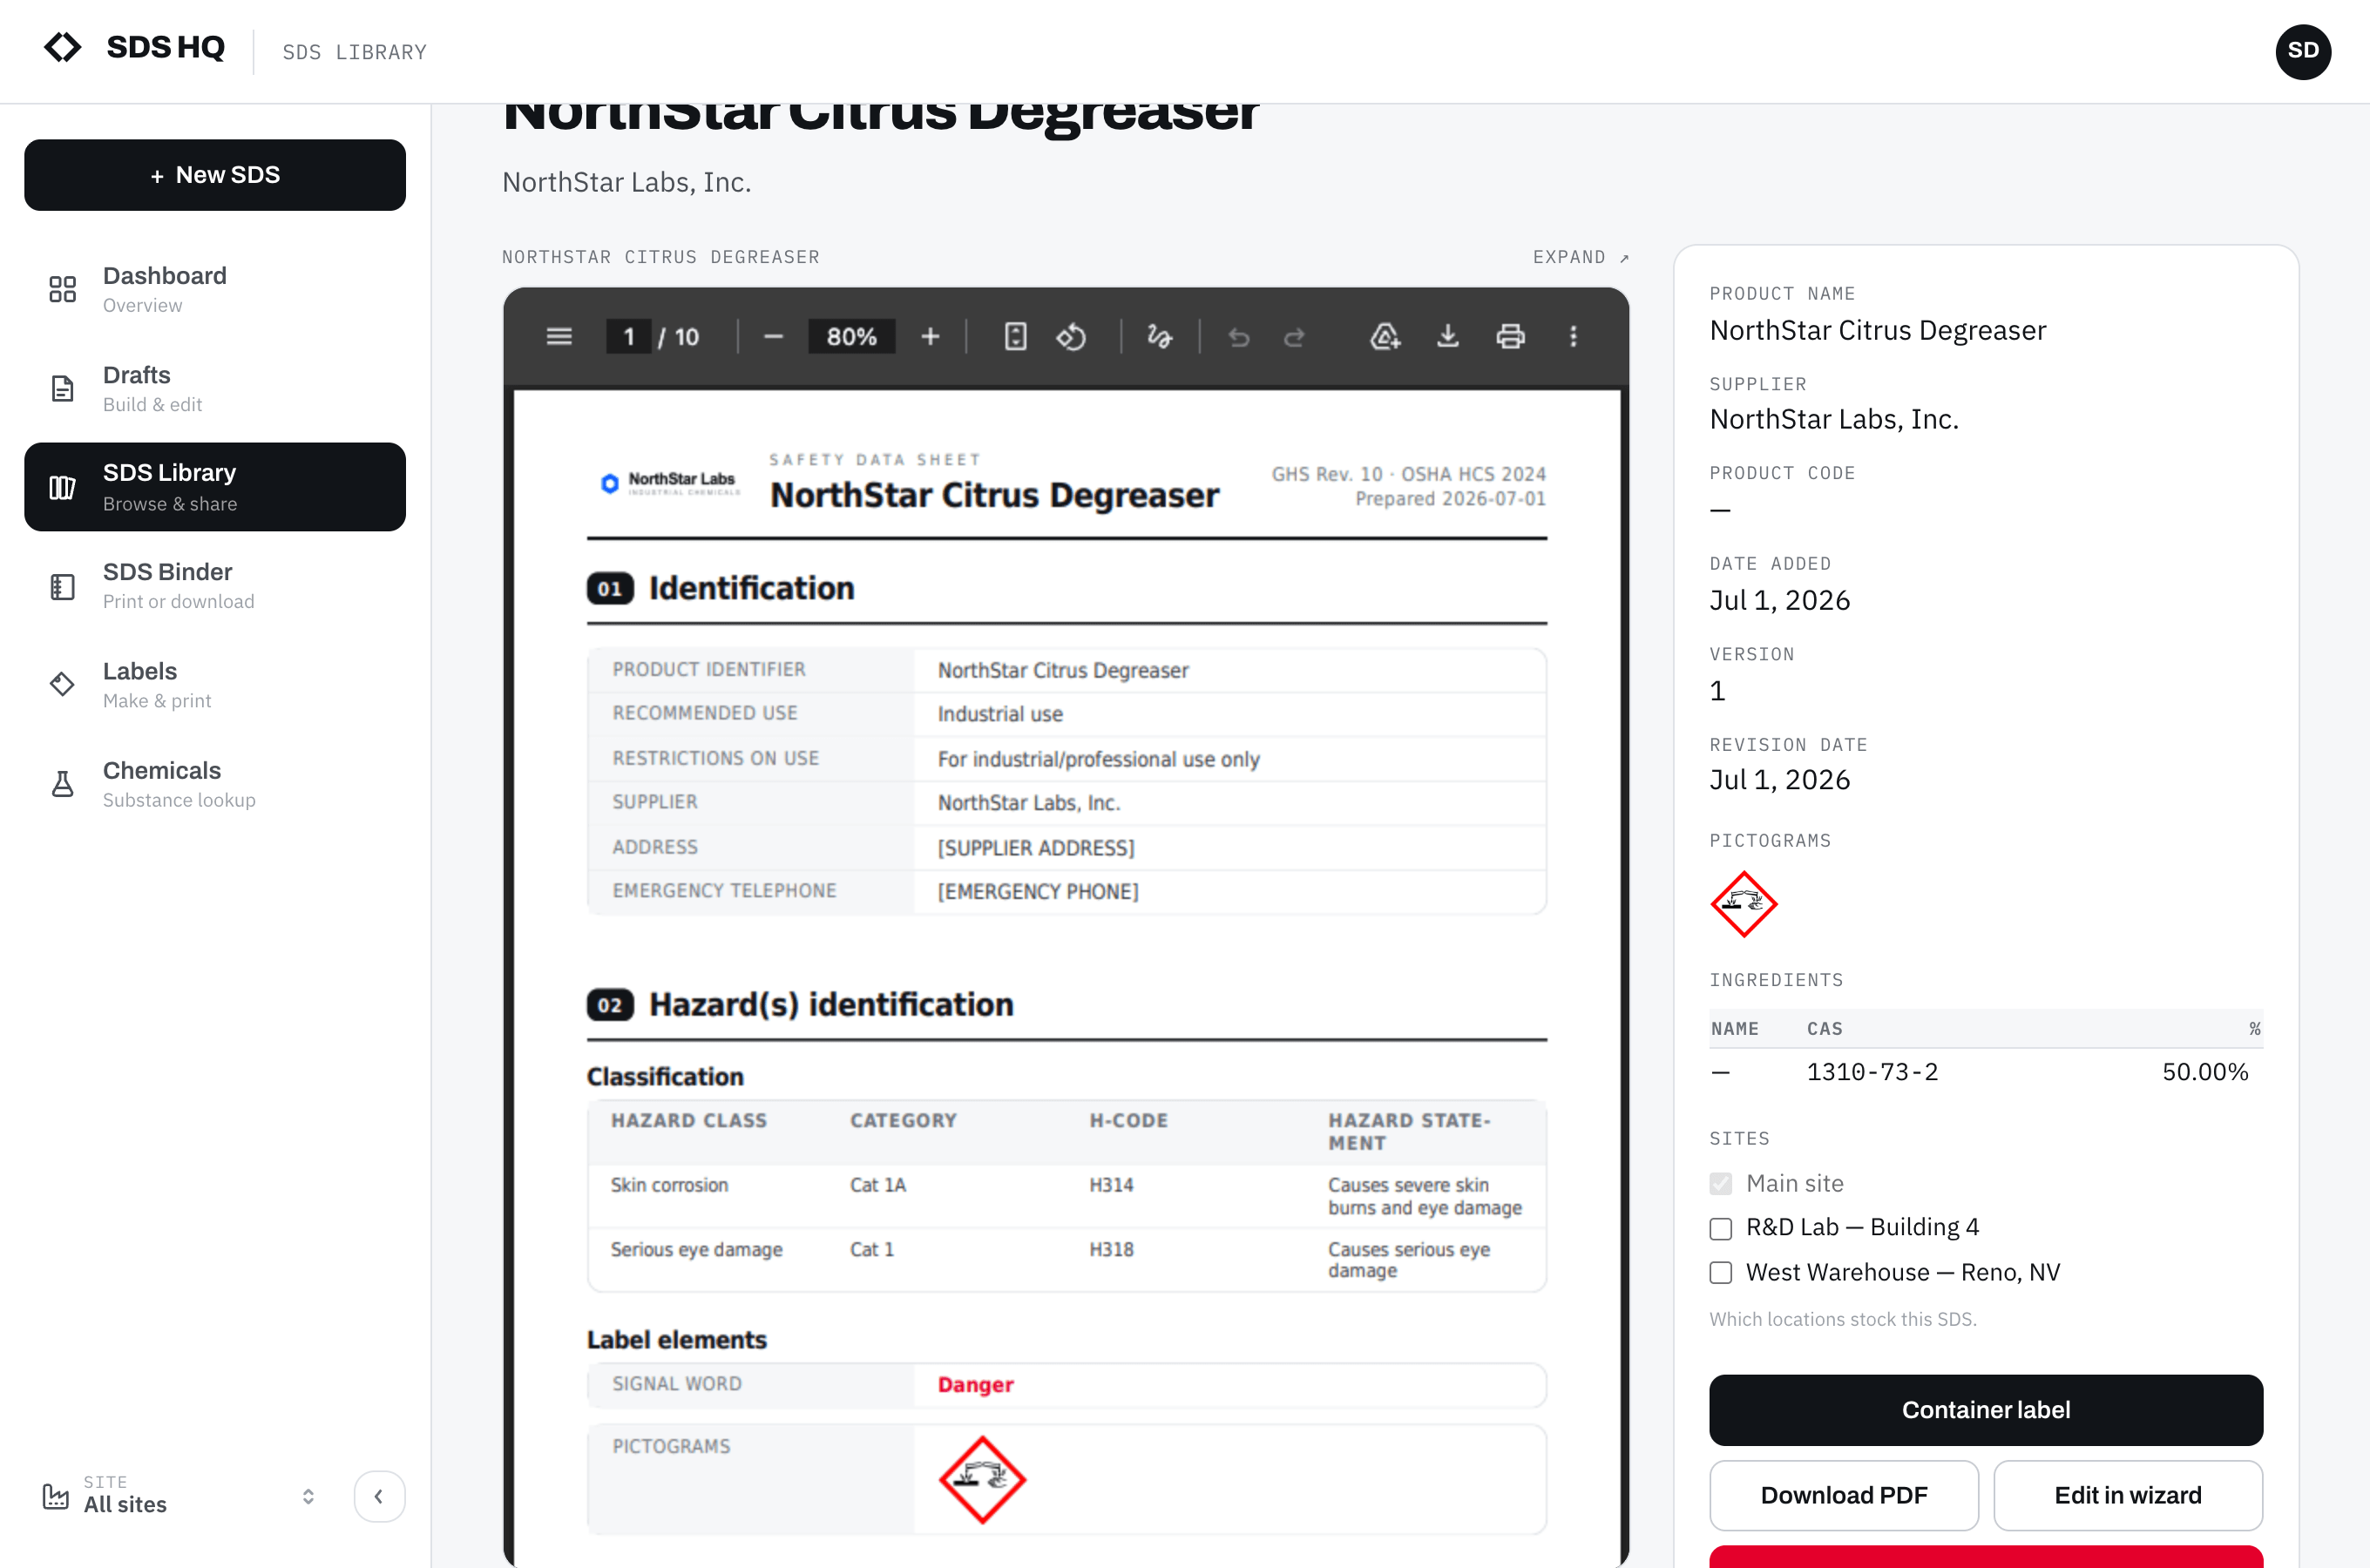Click the PDF page number field
Image resolution: width=2370 pixels, height=1568 pixels.
point(629,337)
